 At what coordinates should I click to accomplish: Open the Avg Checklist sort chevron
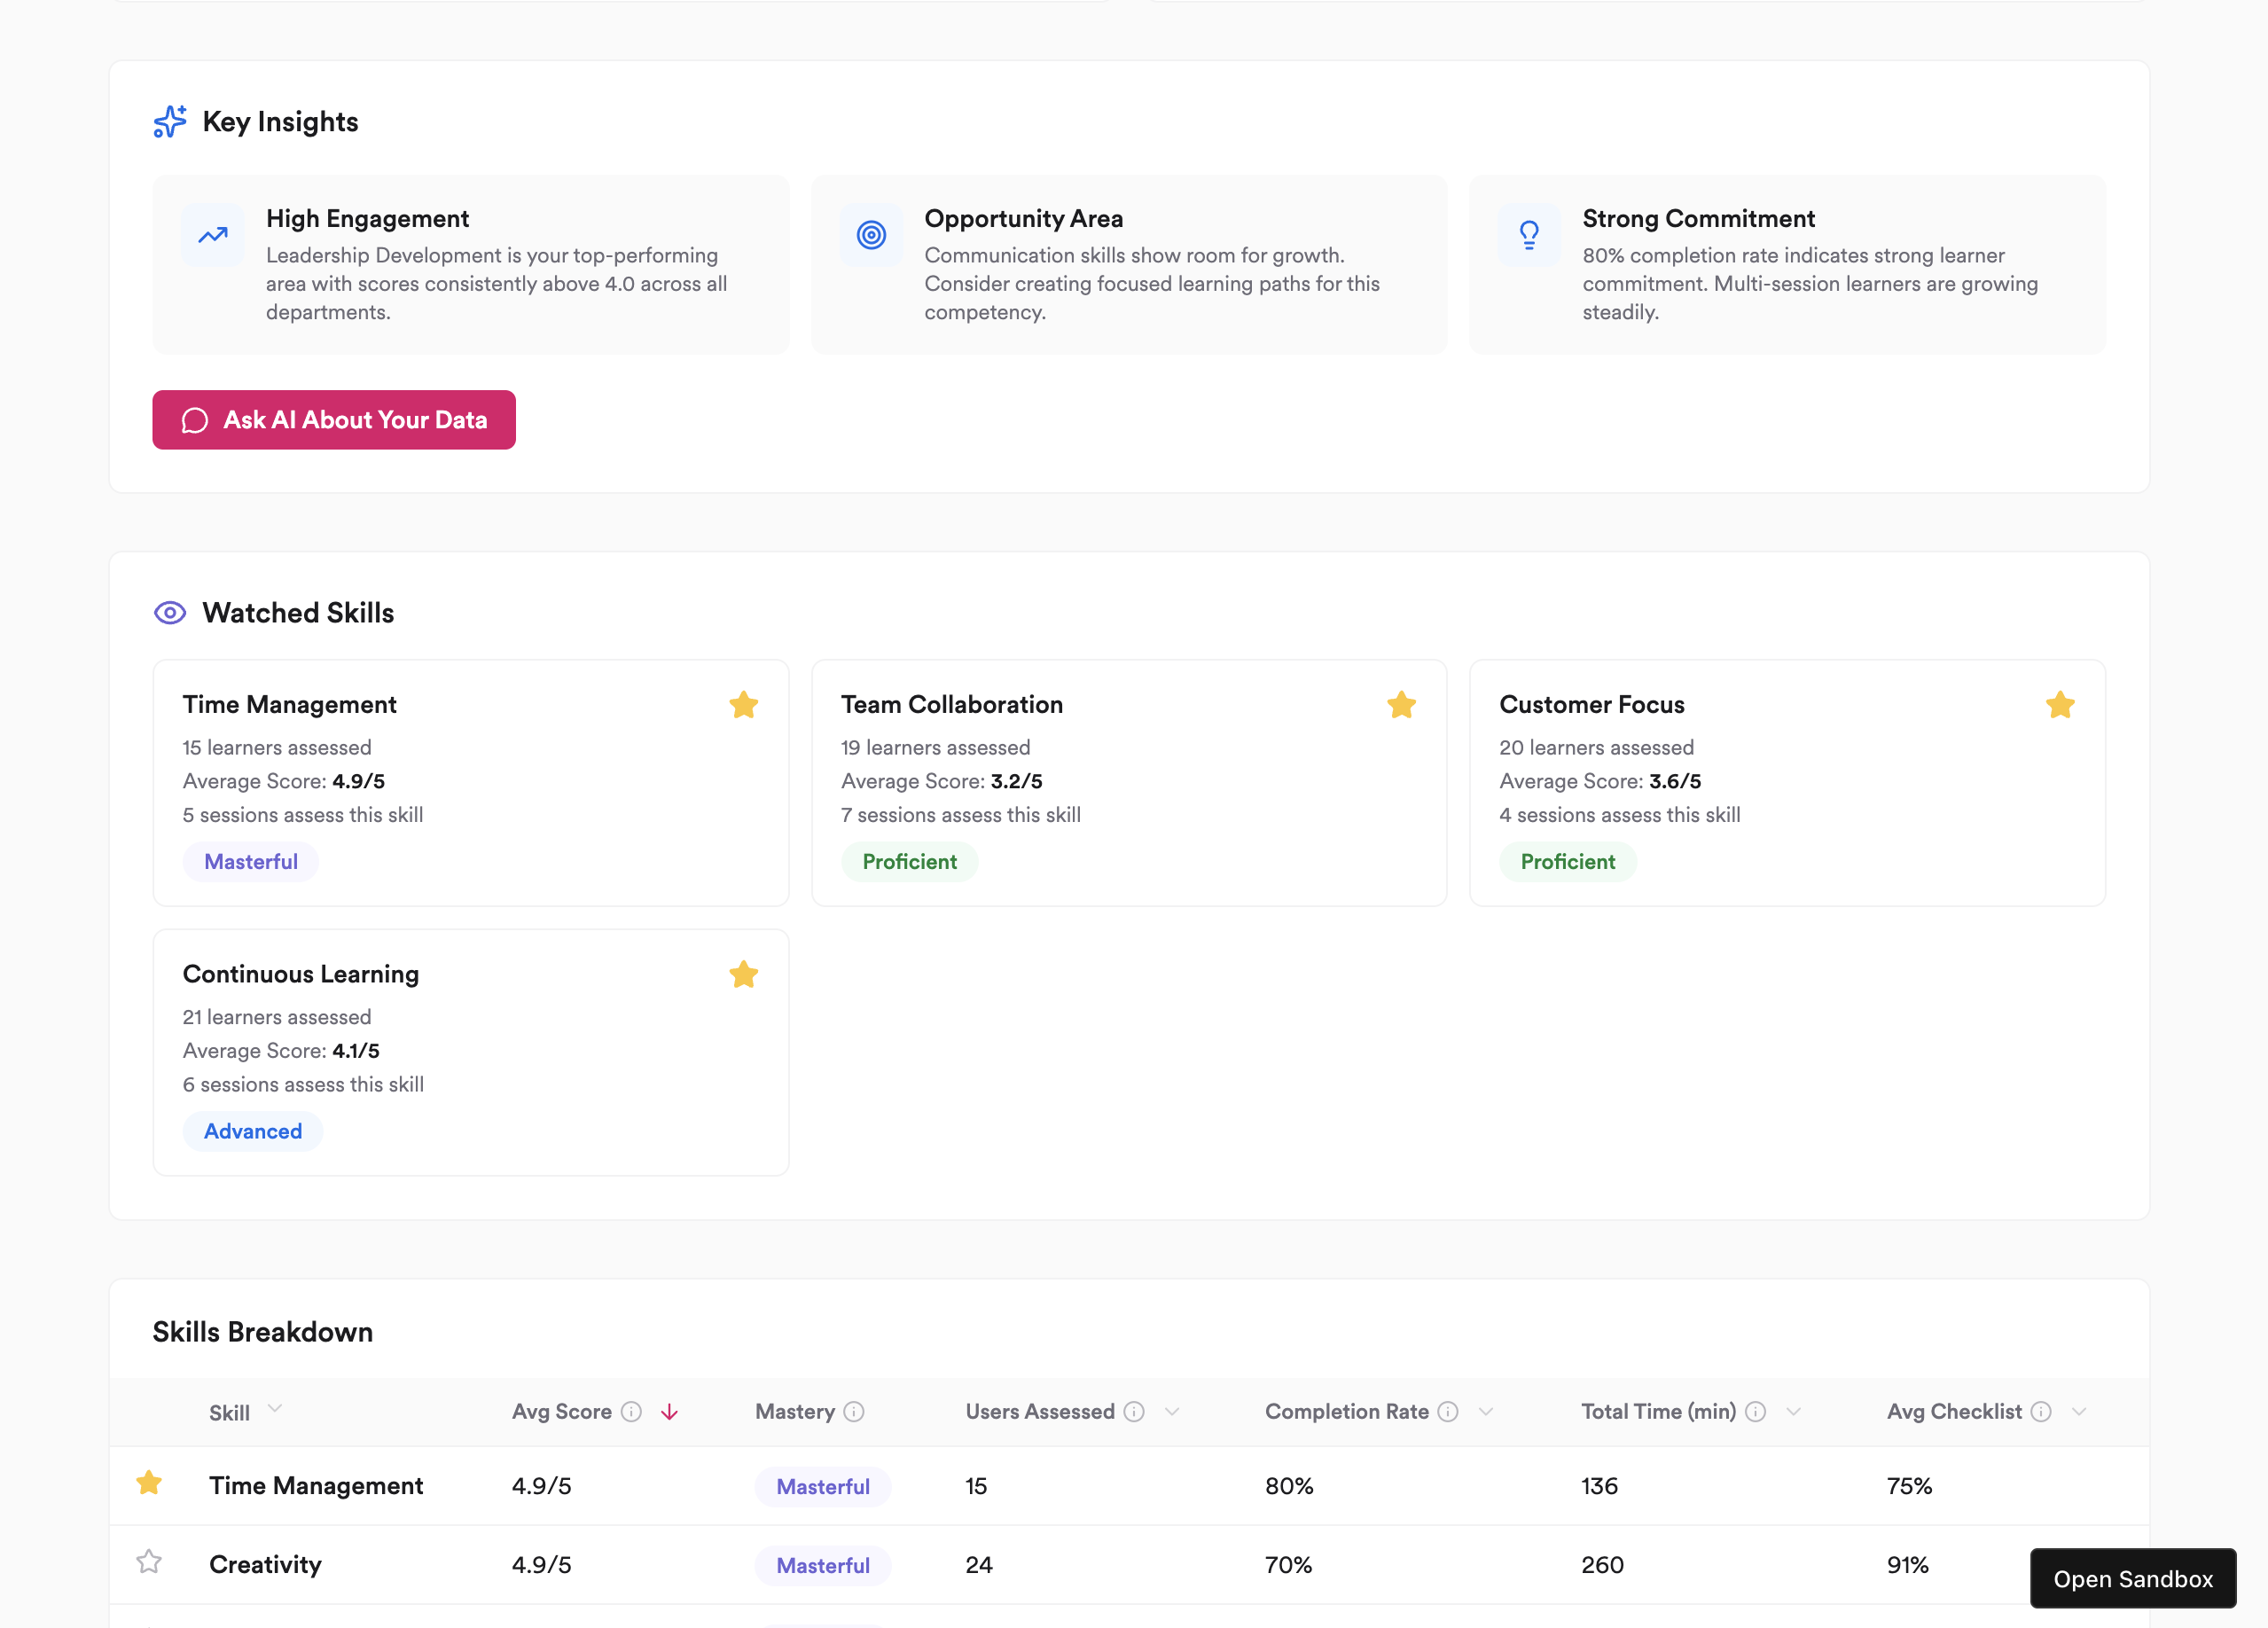pyautogui.click(x=2079, y=1411)
